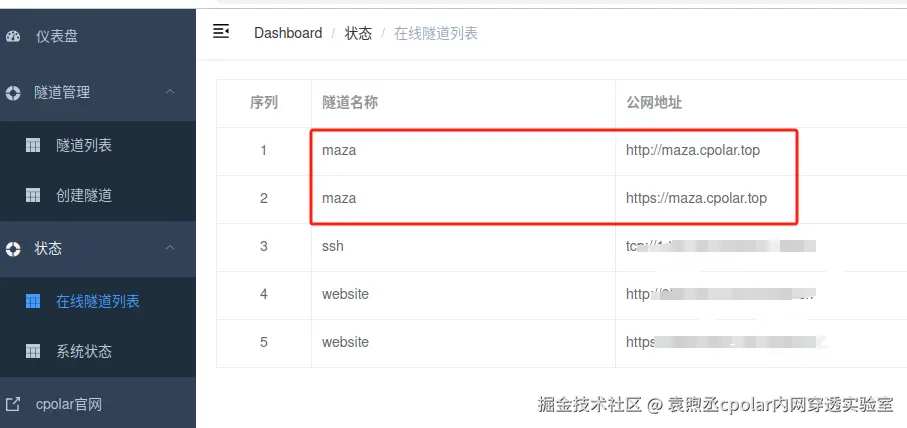
Task: Click the table icon next to 系统状态
Action: 33,351
